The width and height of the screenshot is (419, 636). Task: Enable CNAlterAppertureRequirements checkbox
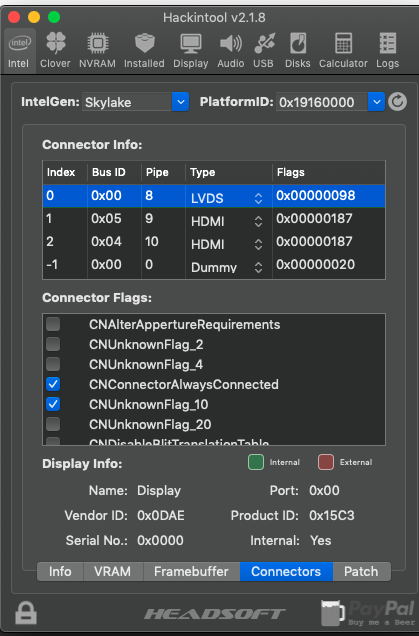53,324
